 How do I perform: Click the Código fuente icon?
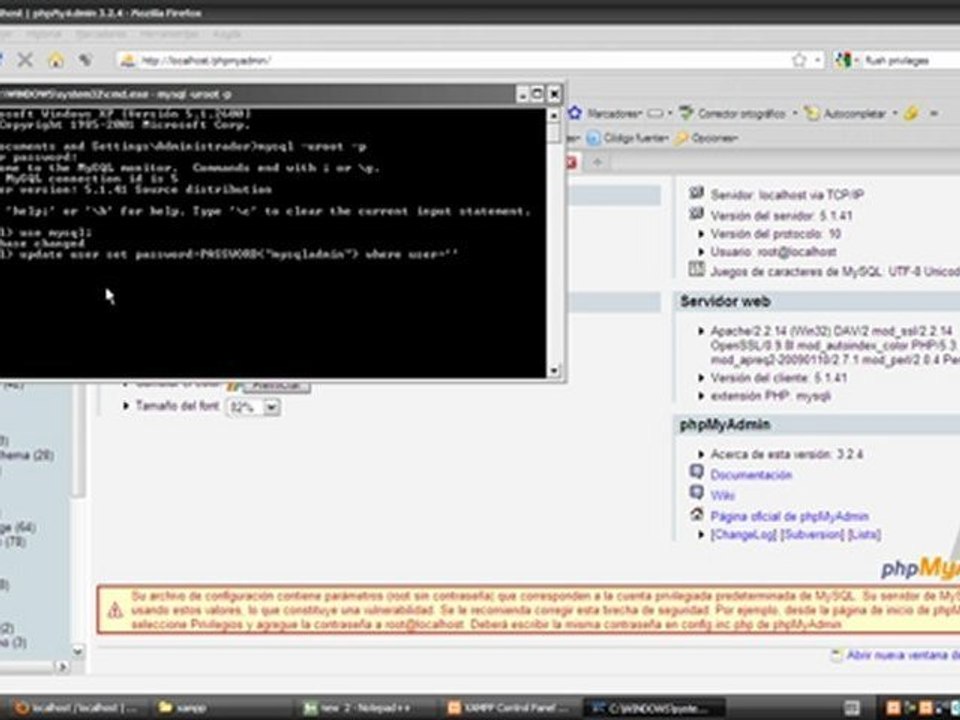coord(593,138)
